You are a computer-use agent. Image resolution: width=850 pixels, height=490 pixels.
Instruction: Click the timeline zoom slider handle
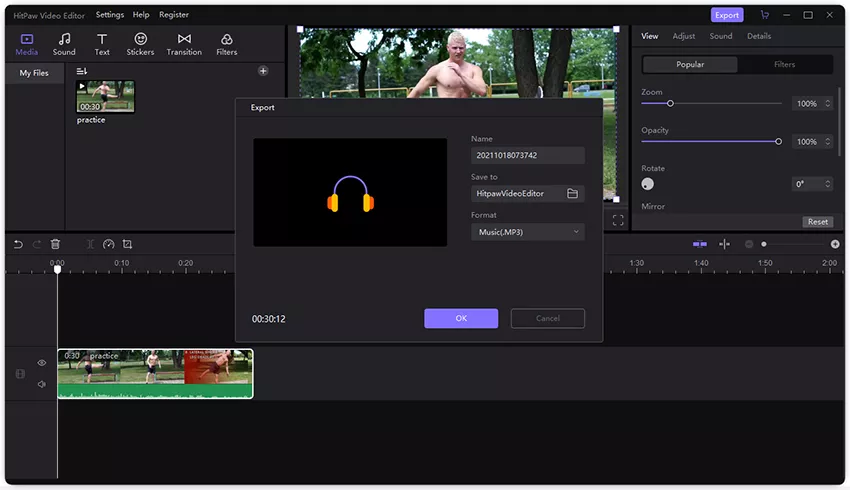point(764,244)
